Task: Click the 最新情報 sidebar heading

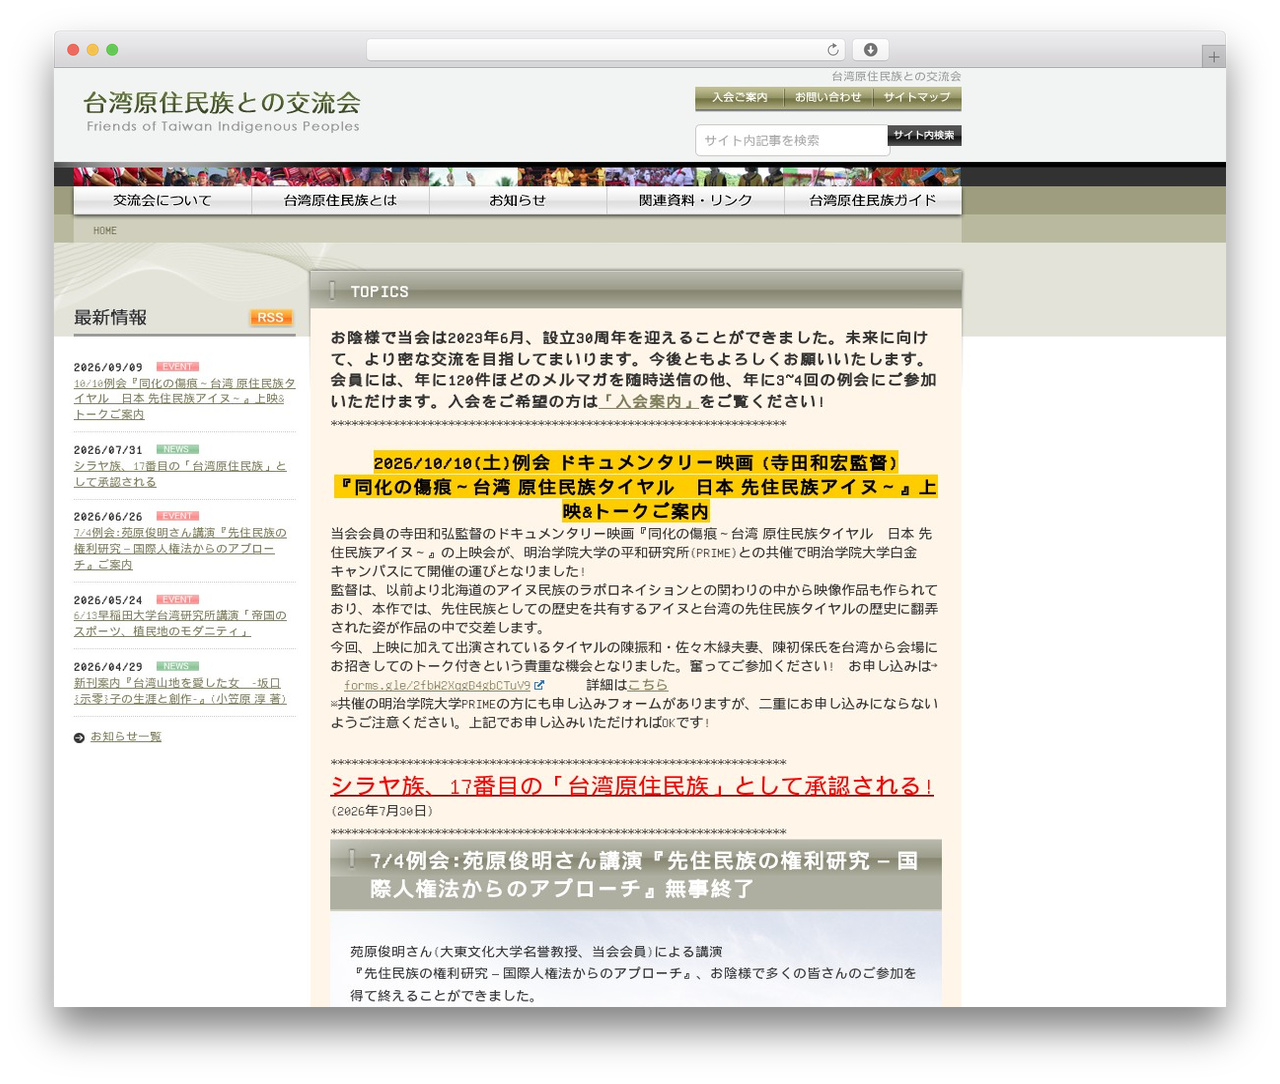Action: (x=110, y=318)
